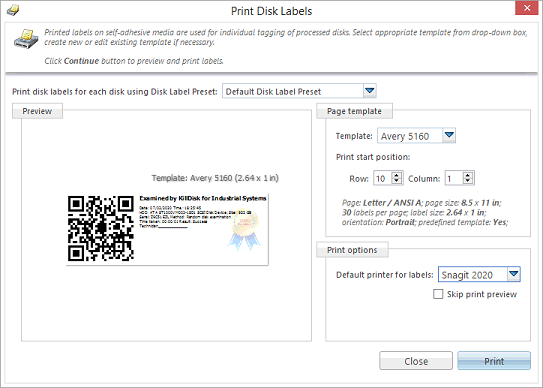The height and width of the screenshot is (388, 543).
Task: Close the Print Disk Labels dialog window
Action: pos(527,8)
